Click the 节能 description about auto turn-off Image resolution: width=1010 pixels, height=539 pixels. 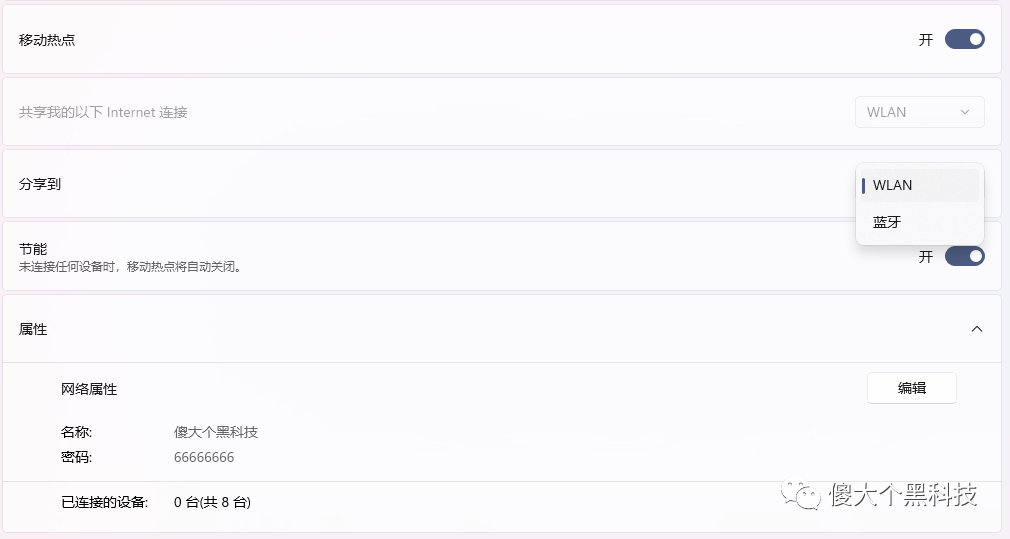coord(131,267)
